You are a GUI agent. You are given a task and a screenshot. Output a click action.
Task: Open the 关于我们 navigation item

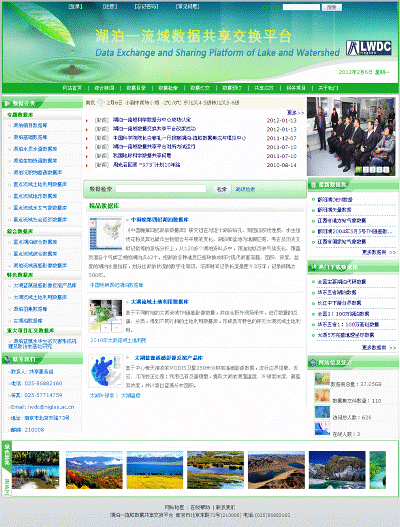pyautogui.click(x=328, y=88)
